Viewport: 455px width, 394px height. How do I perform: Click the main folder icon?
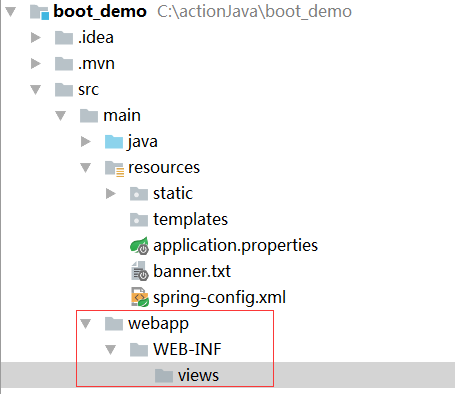click(x=89, y=116)
